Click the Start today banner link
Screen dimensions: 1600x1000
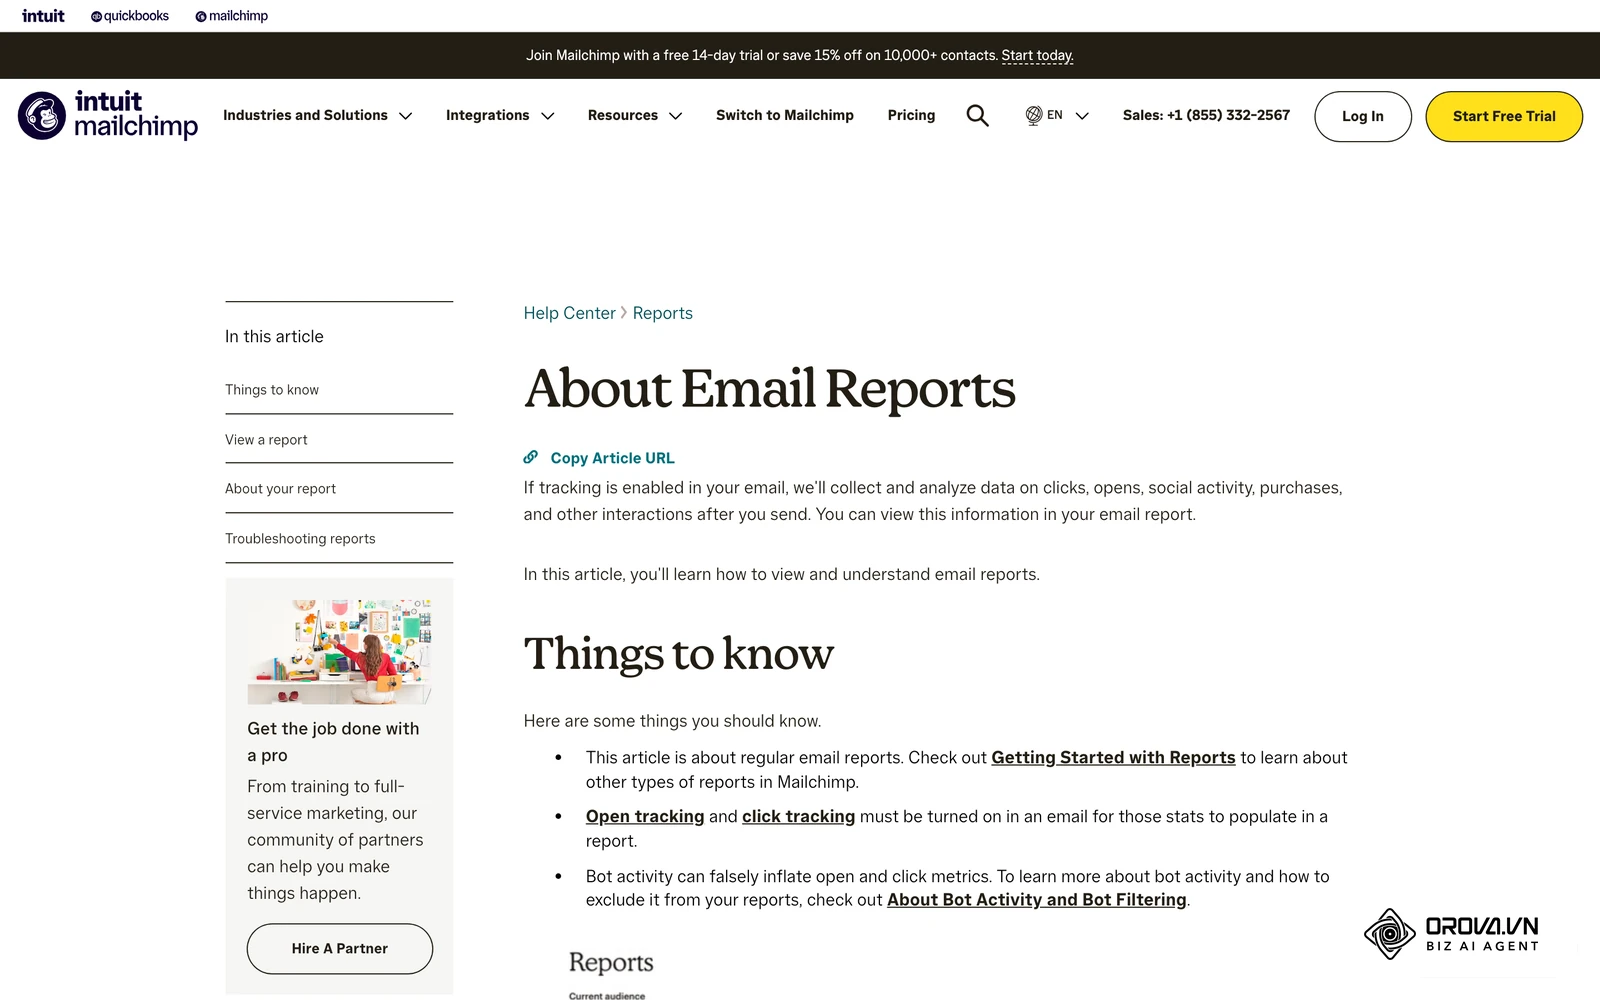click(x=1037, y=56)
